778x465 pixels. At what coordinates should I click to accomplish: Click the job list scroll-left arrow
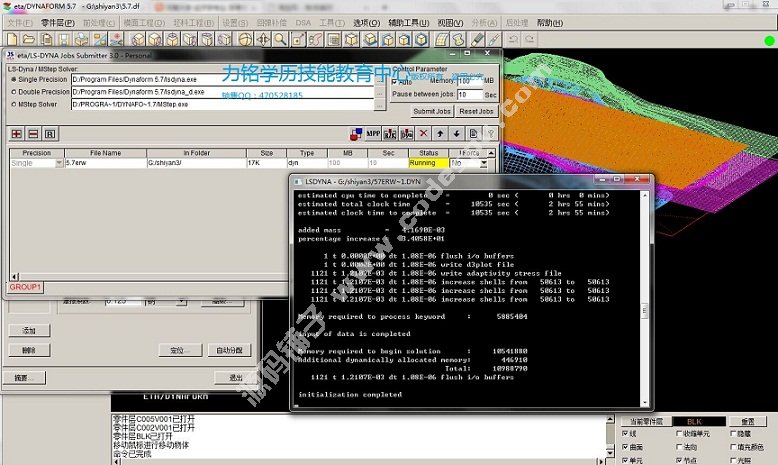click(14, 277)
